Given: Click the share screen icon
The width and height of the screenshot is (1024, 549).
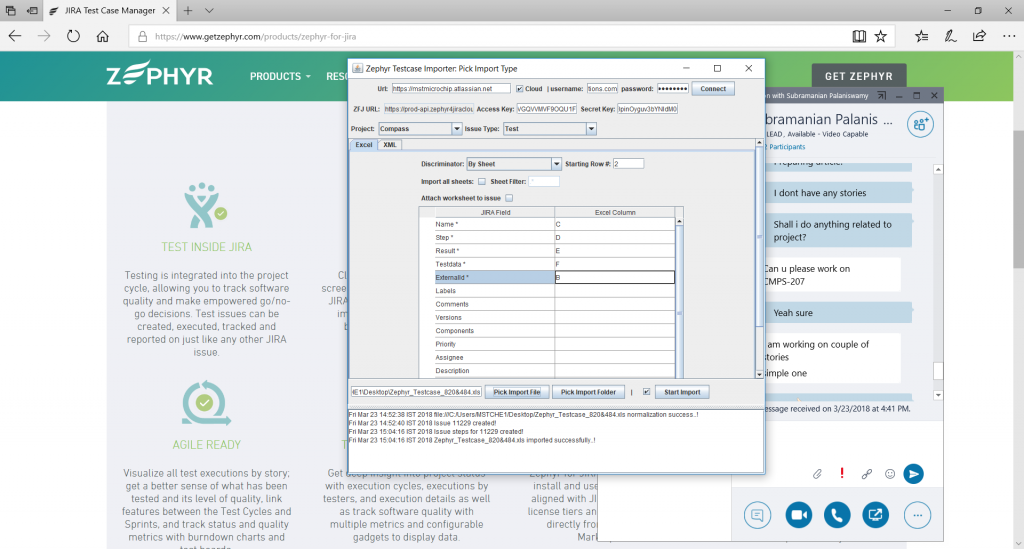Looking at the screenshot, I should coord(876,515).
